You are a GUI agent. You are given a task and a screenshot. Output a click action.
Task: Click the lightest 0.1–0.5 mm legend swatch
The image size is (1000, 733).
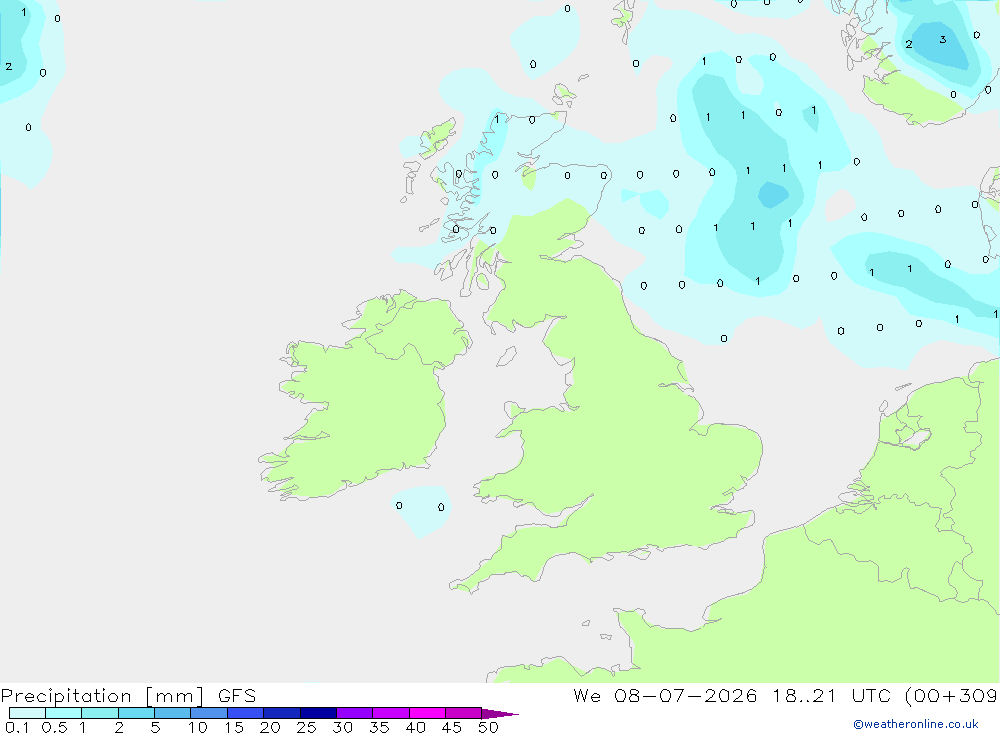pos(27,713)
